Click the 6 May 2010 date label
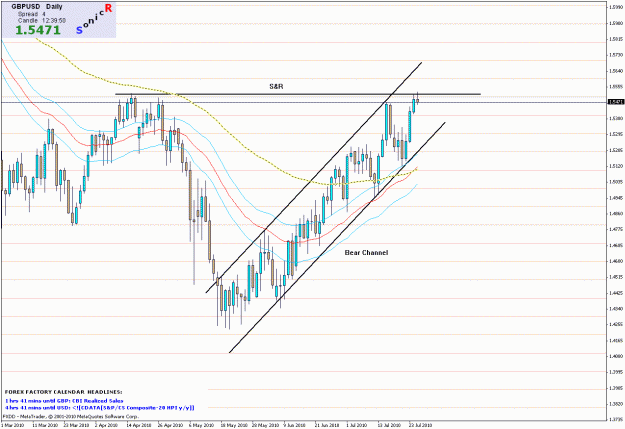The image size is (625, 429). 201,425
